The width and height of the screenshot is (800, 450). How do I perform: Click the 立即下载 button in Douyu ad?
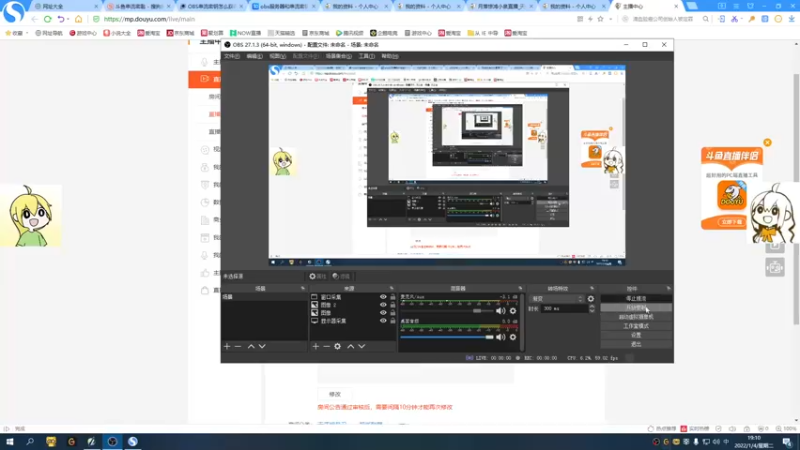tap(732, 222)
